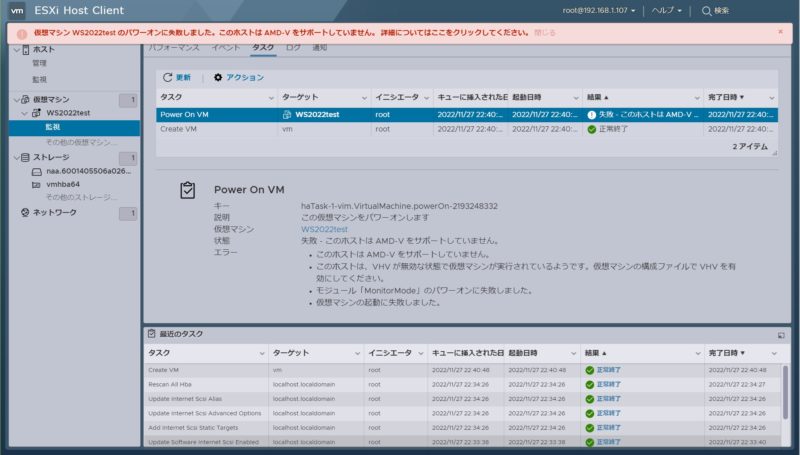The width and height of the screenshot is (800, 455).
Task: Sort by イニシエータ column in task table
Action: coord(397,97)
